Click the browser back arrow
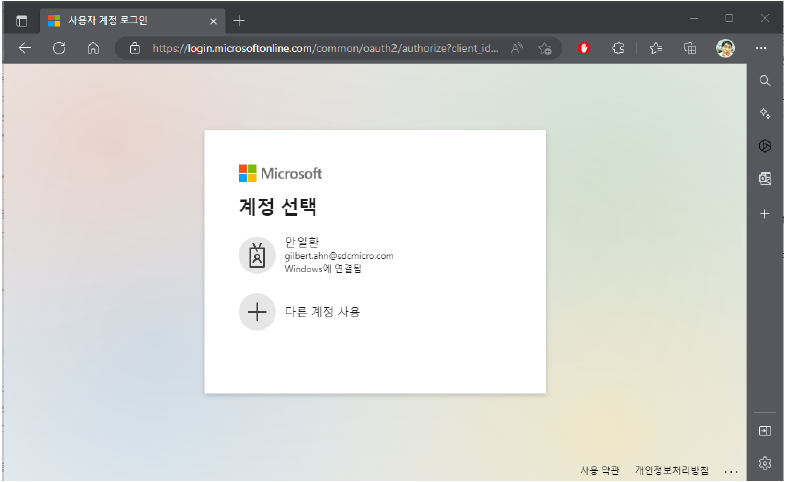This screenshot has width=785, height=482. tap(25, 48)
